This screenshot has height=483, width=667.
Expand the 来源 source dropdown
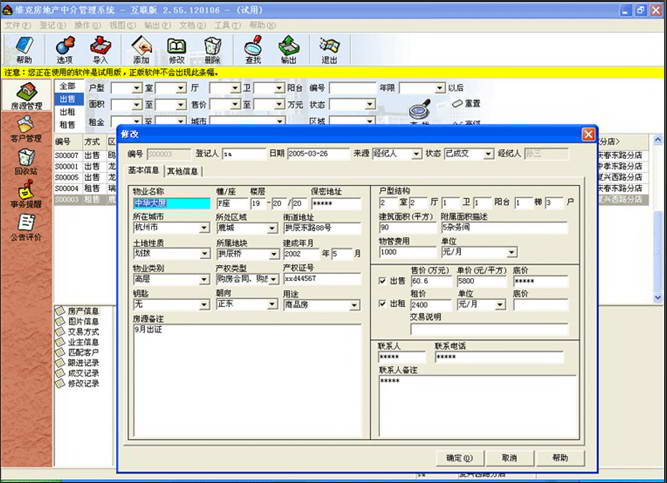[x=416, y=154]
